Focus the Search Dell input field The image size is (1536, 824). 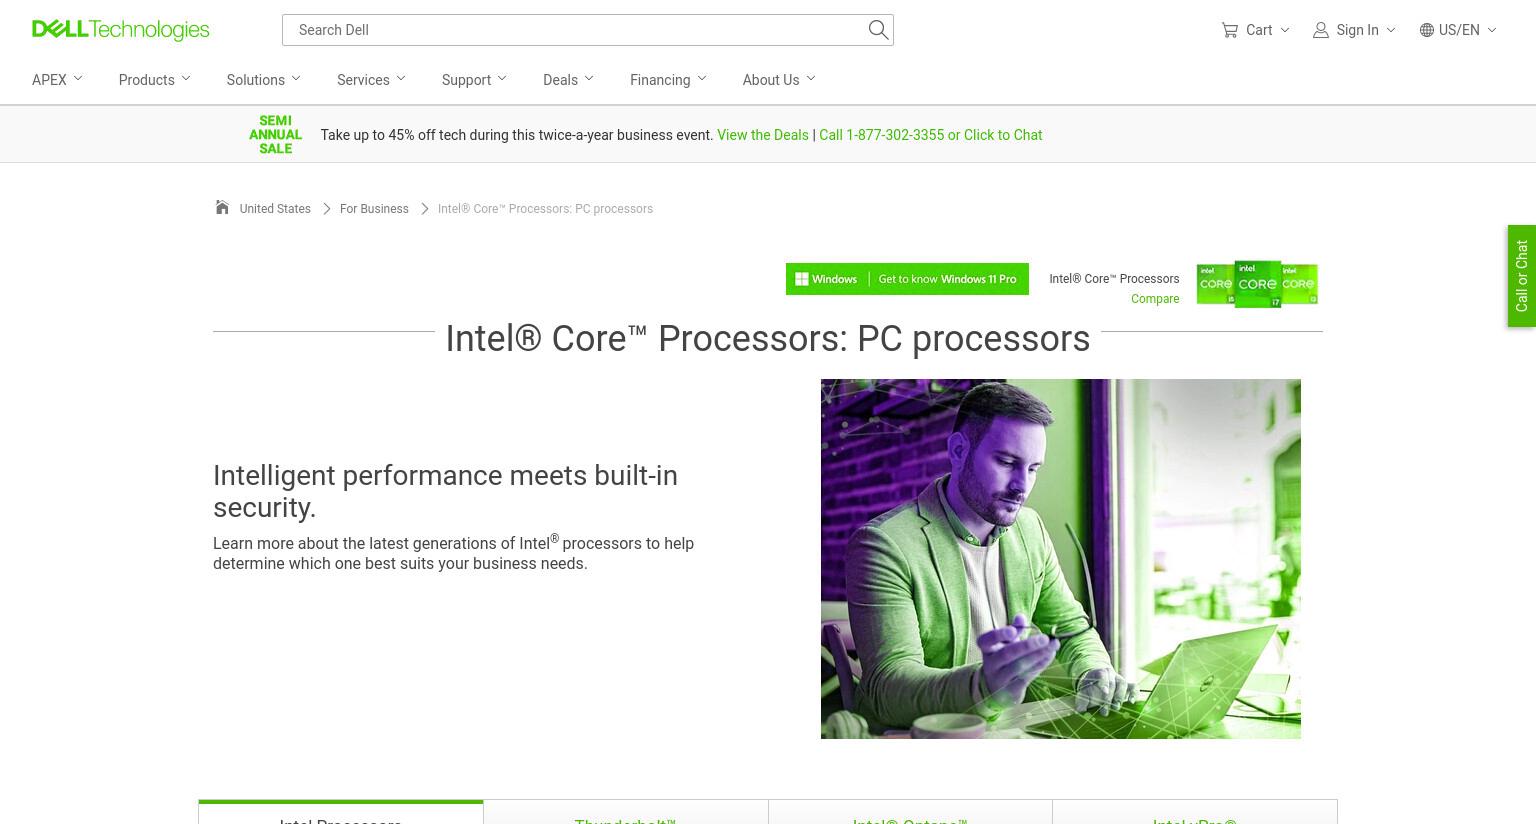pos(575,30)
